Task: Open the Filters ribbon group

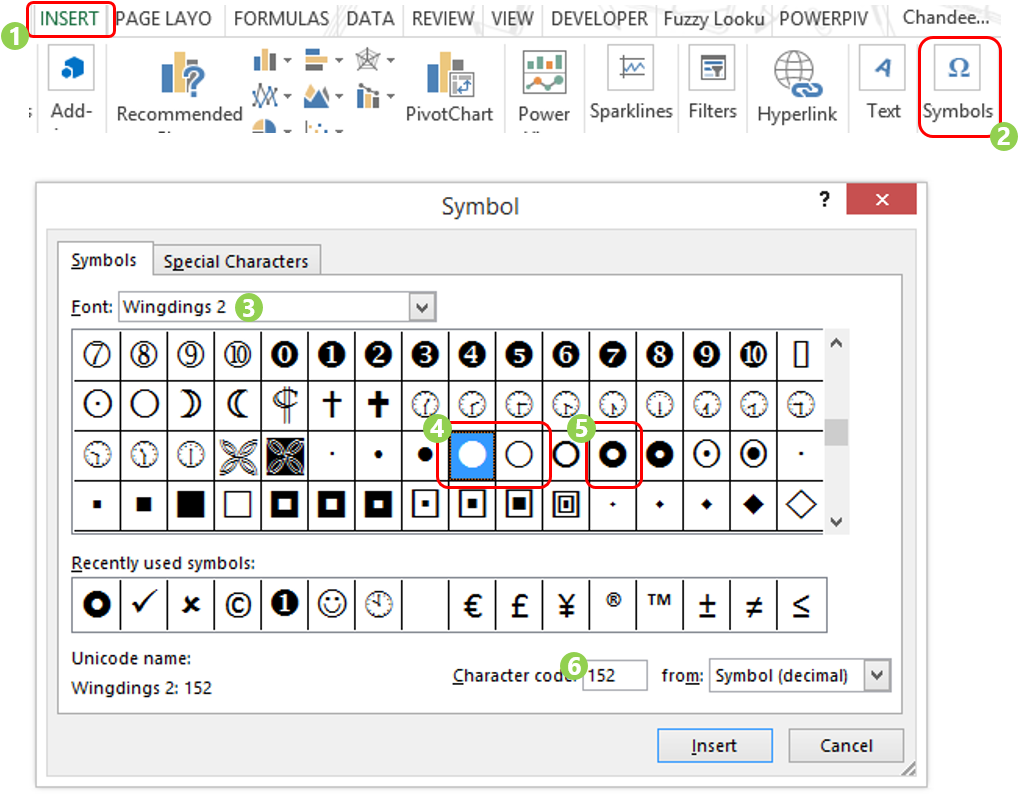Action: (712, 85)
